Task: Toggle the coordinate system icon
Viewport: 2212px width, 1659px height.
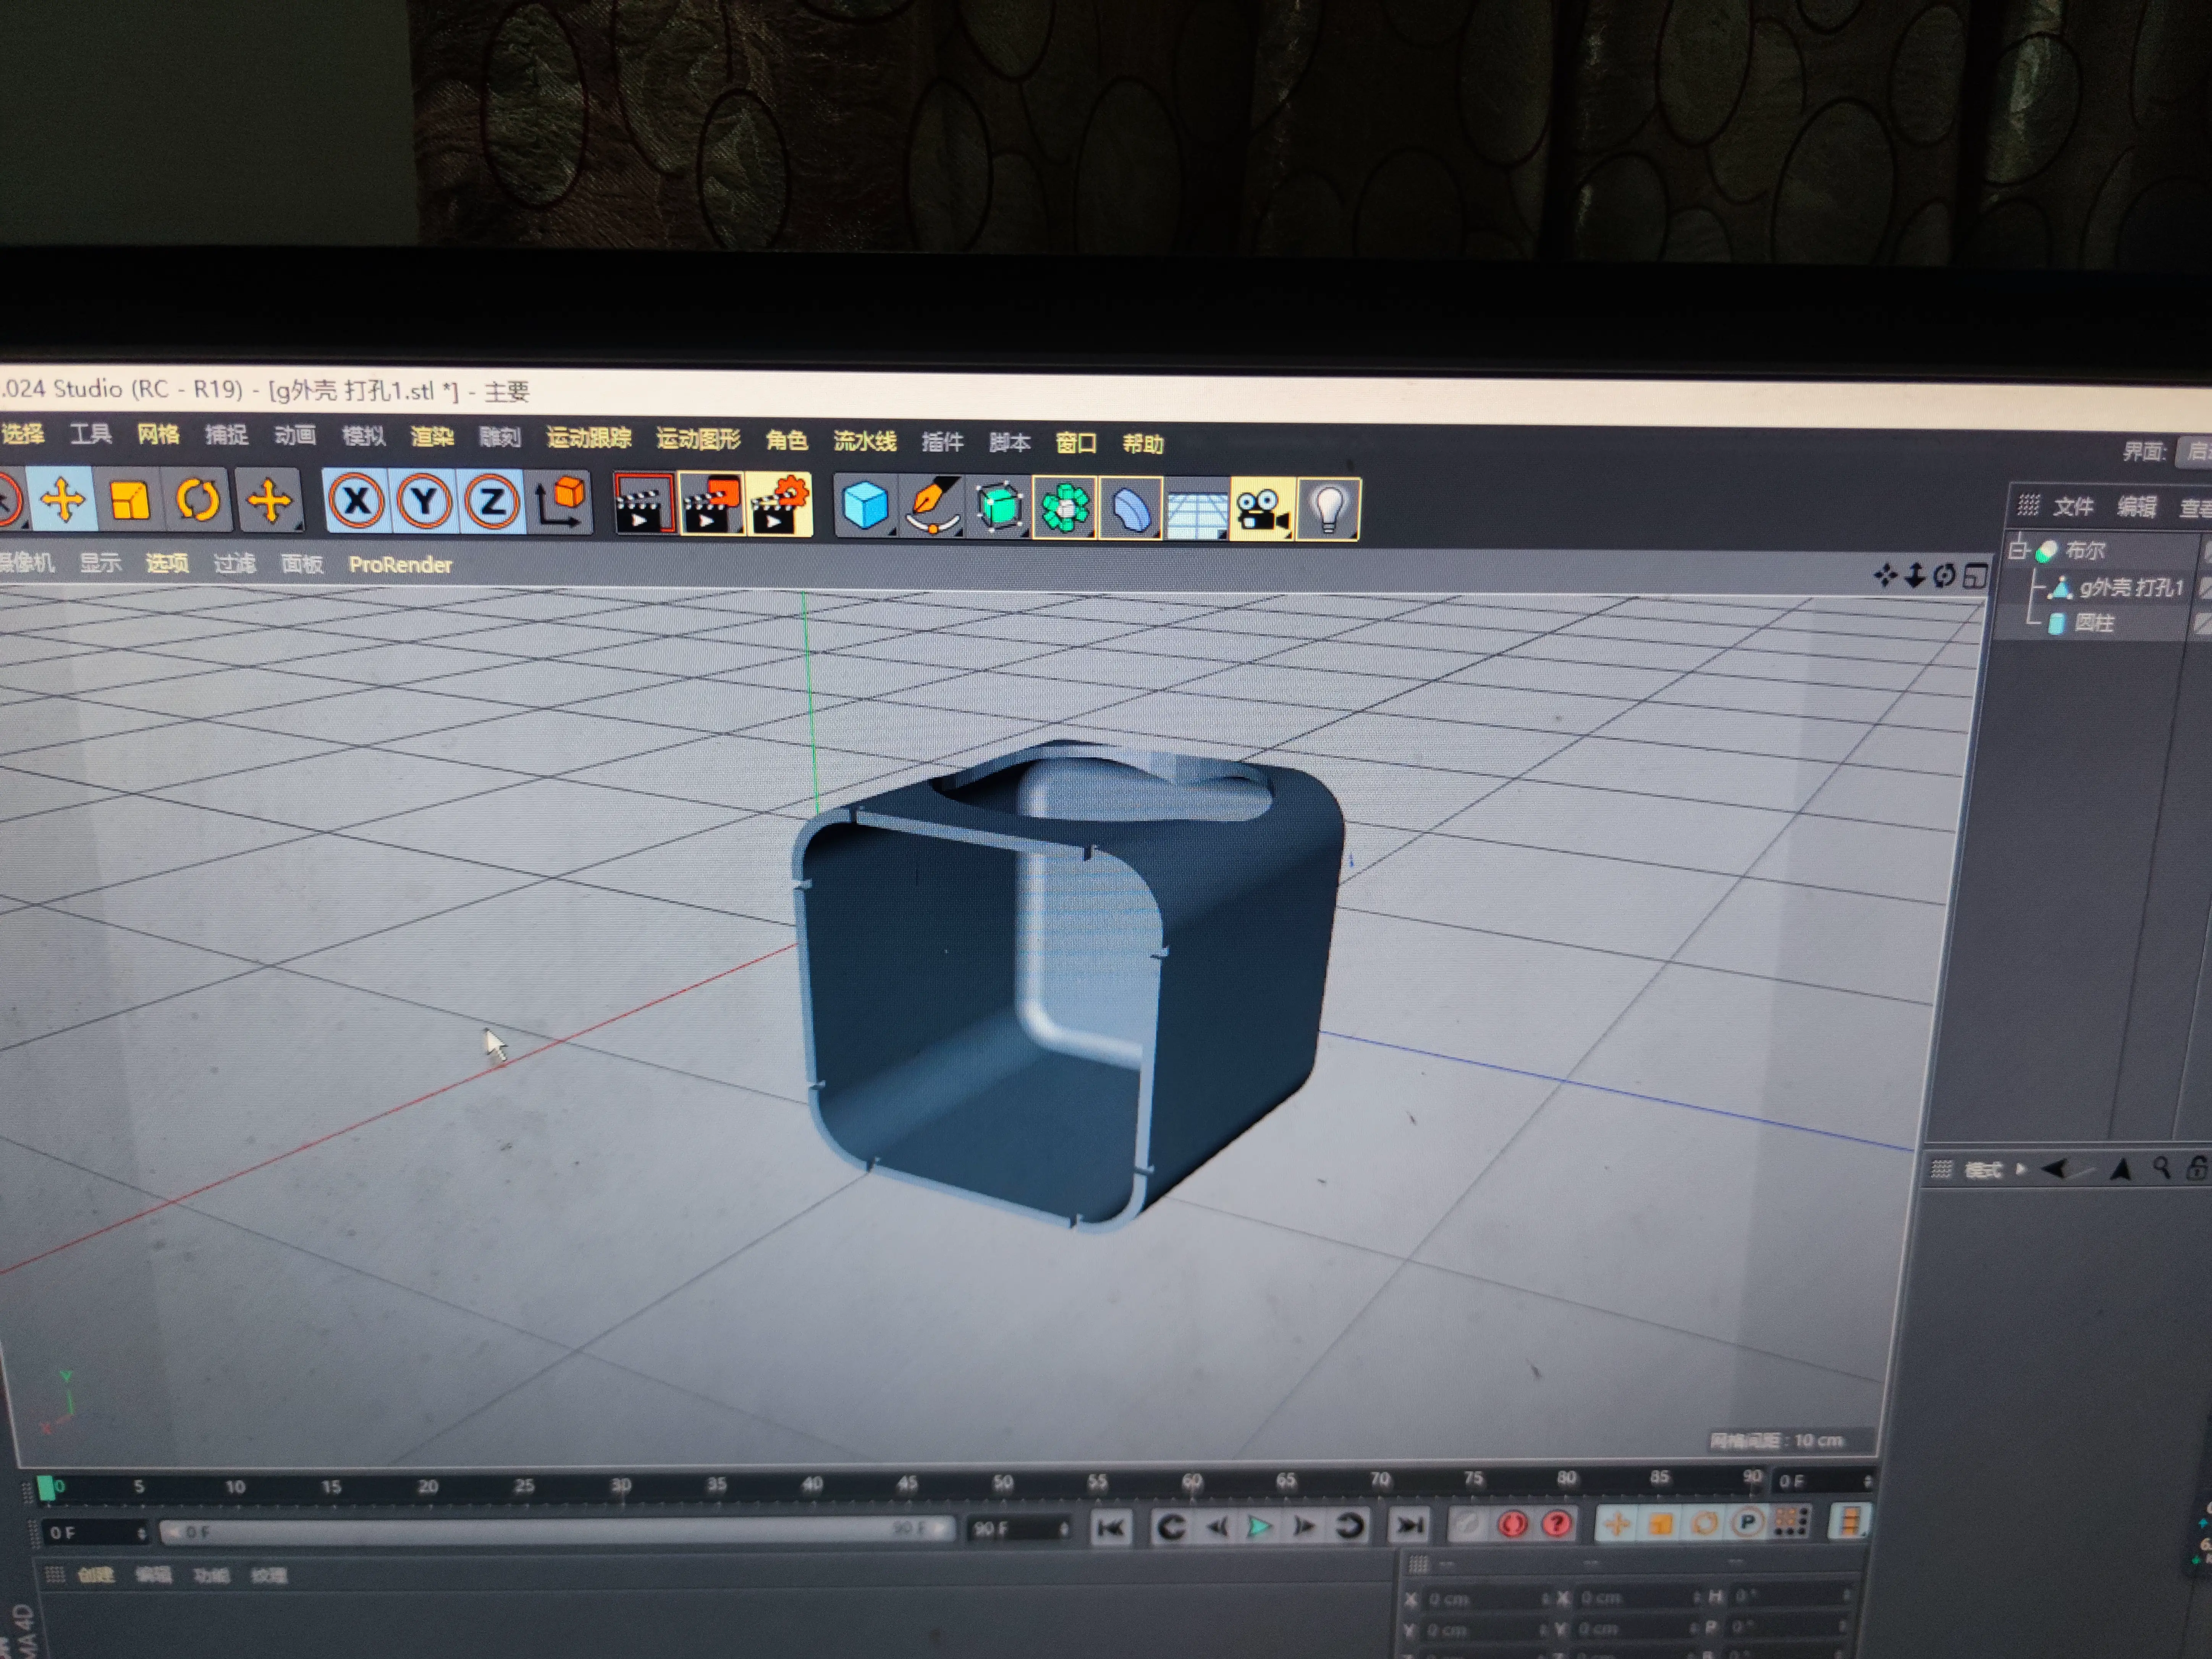Action: pyautogui.click(x=561, y=503)
